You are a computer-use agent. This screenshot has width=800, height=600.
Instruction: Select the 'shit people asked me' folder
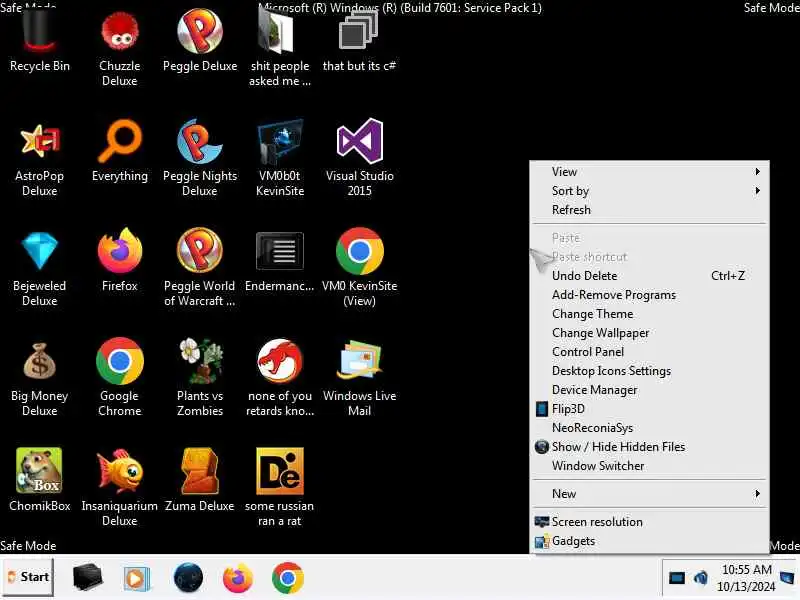point(280,47)
